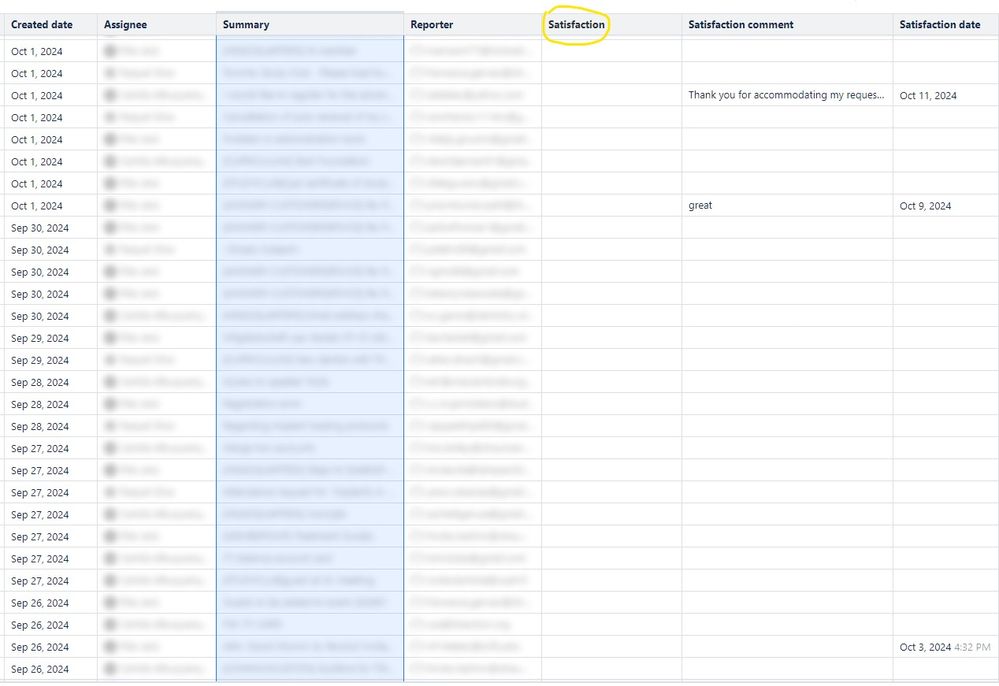Open the 'Thank you for accommodating my reques...' comment

pos(786,95)
